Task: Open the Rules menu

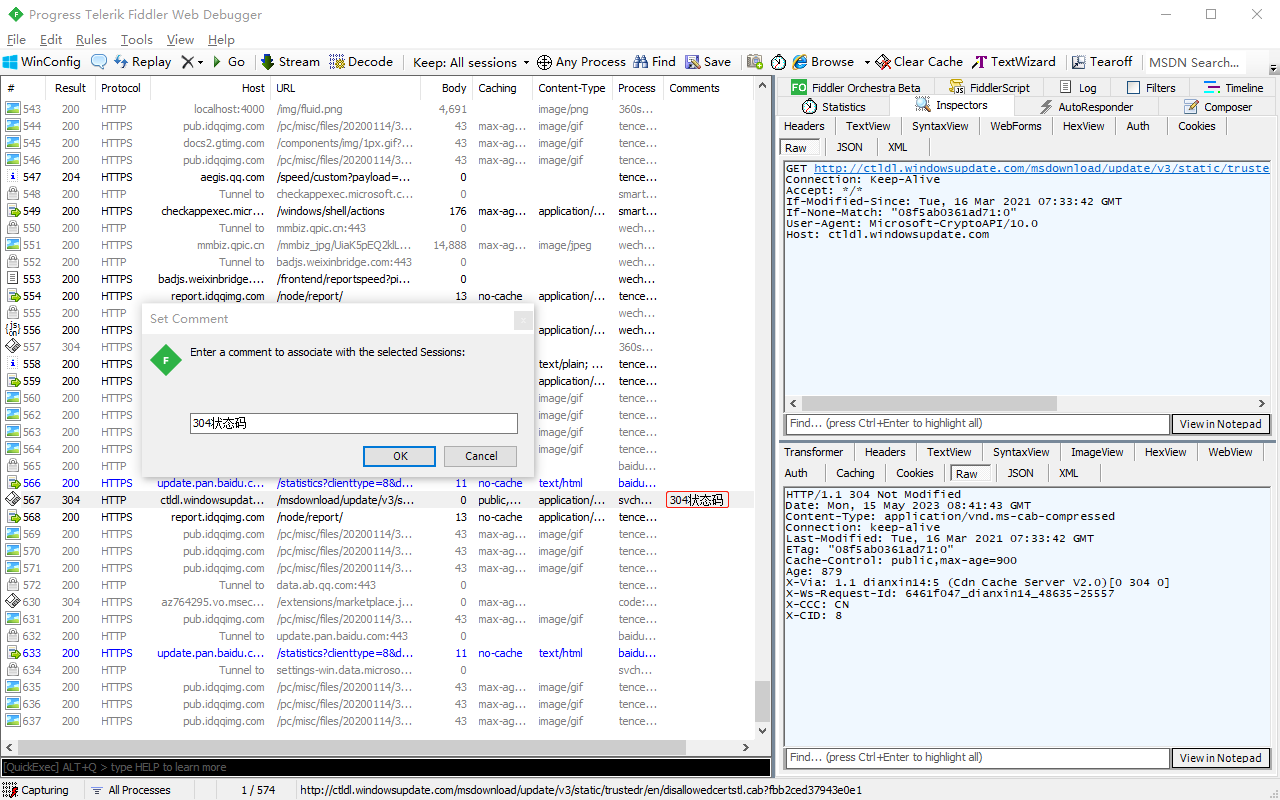Action: click(x=91, y=40)
